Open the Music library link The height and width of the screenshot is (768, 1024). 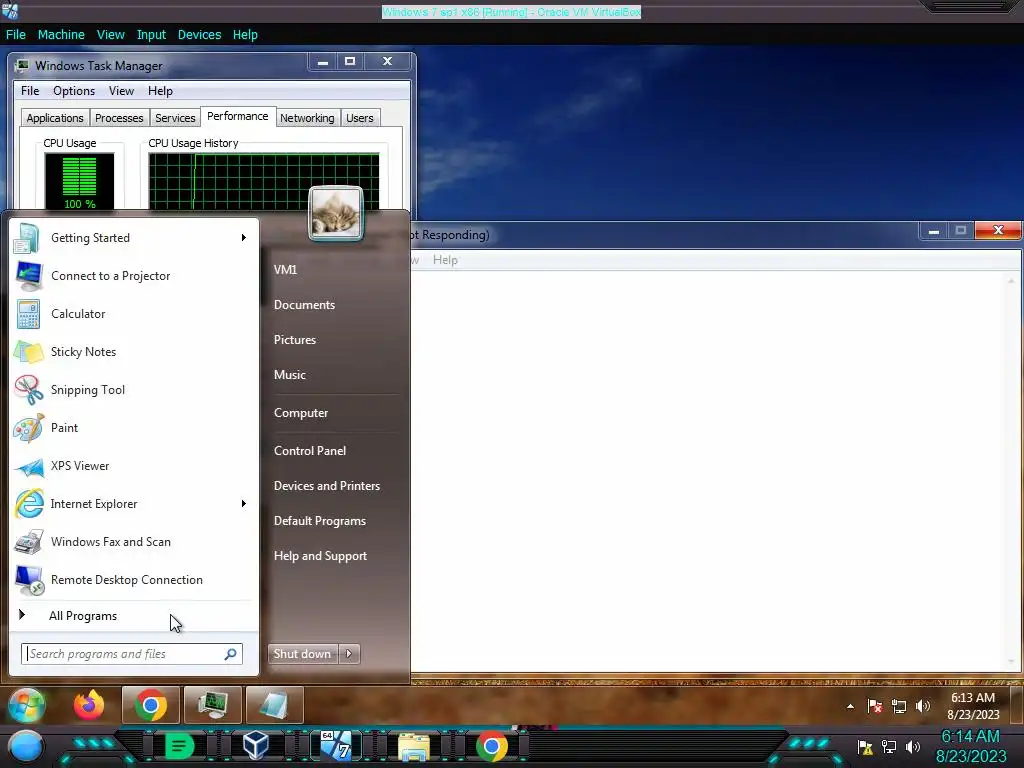click(290, 375)
